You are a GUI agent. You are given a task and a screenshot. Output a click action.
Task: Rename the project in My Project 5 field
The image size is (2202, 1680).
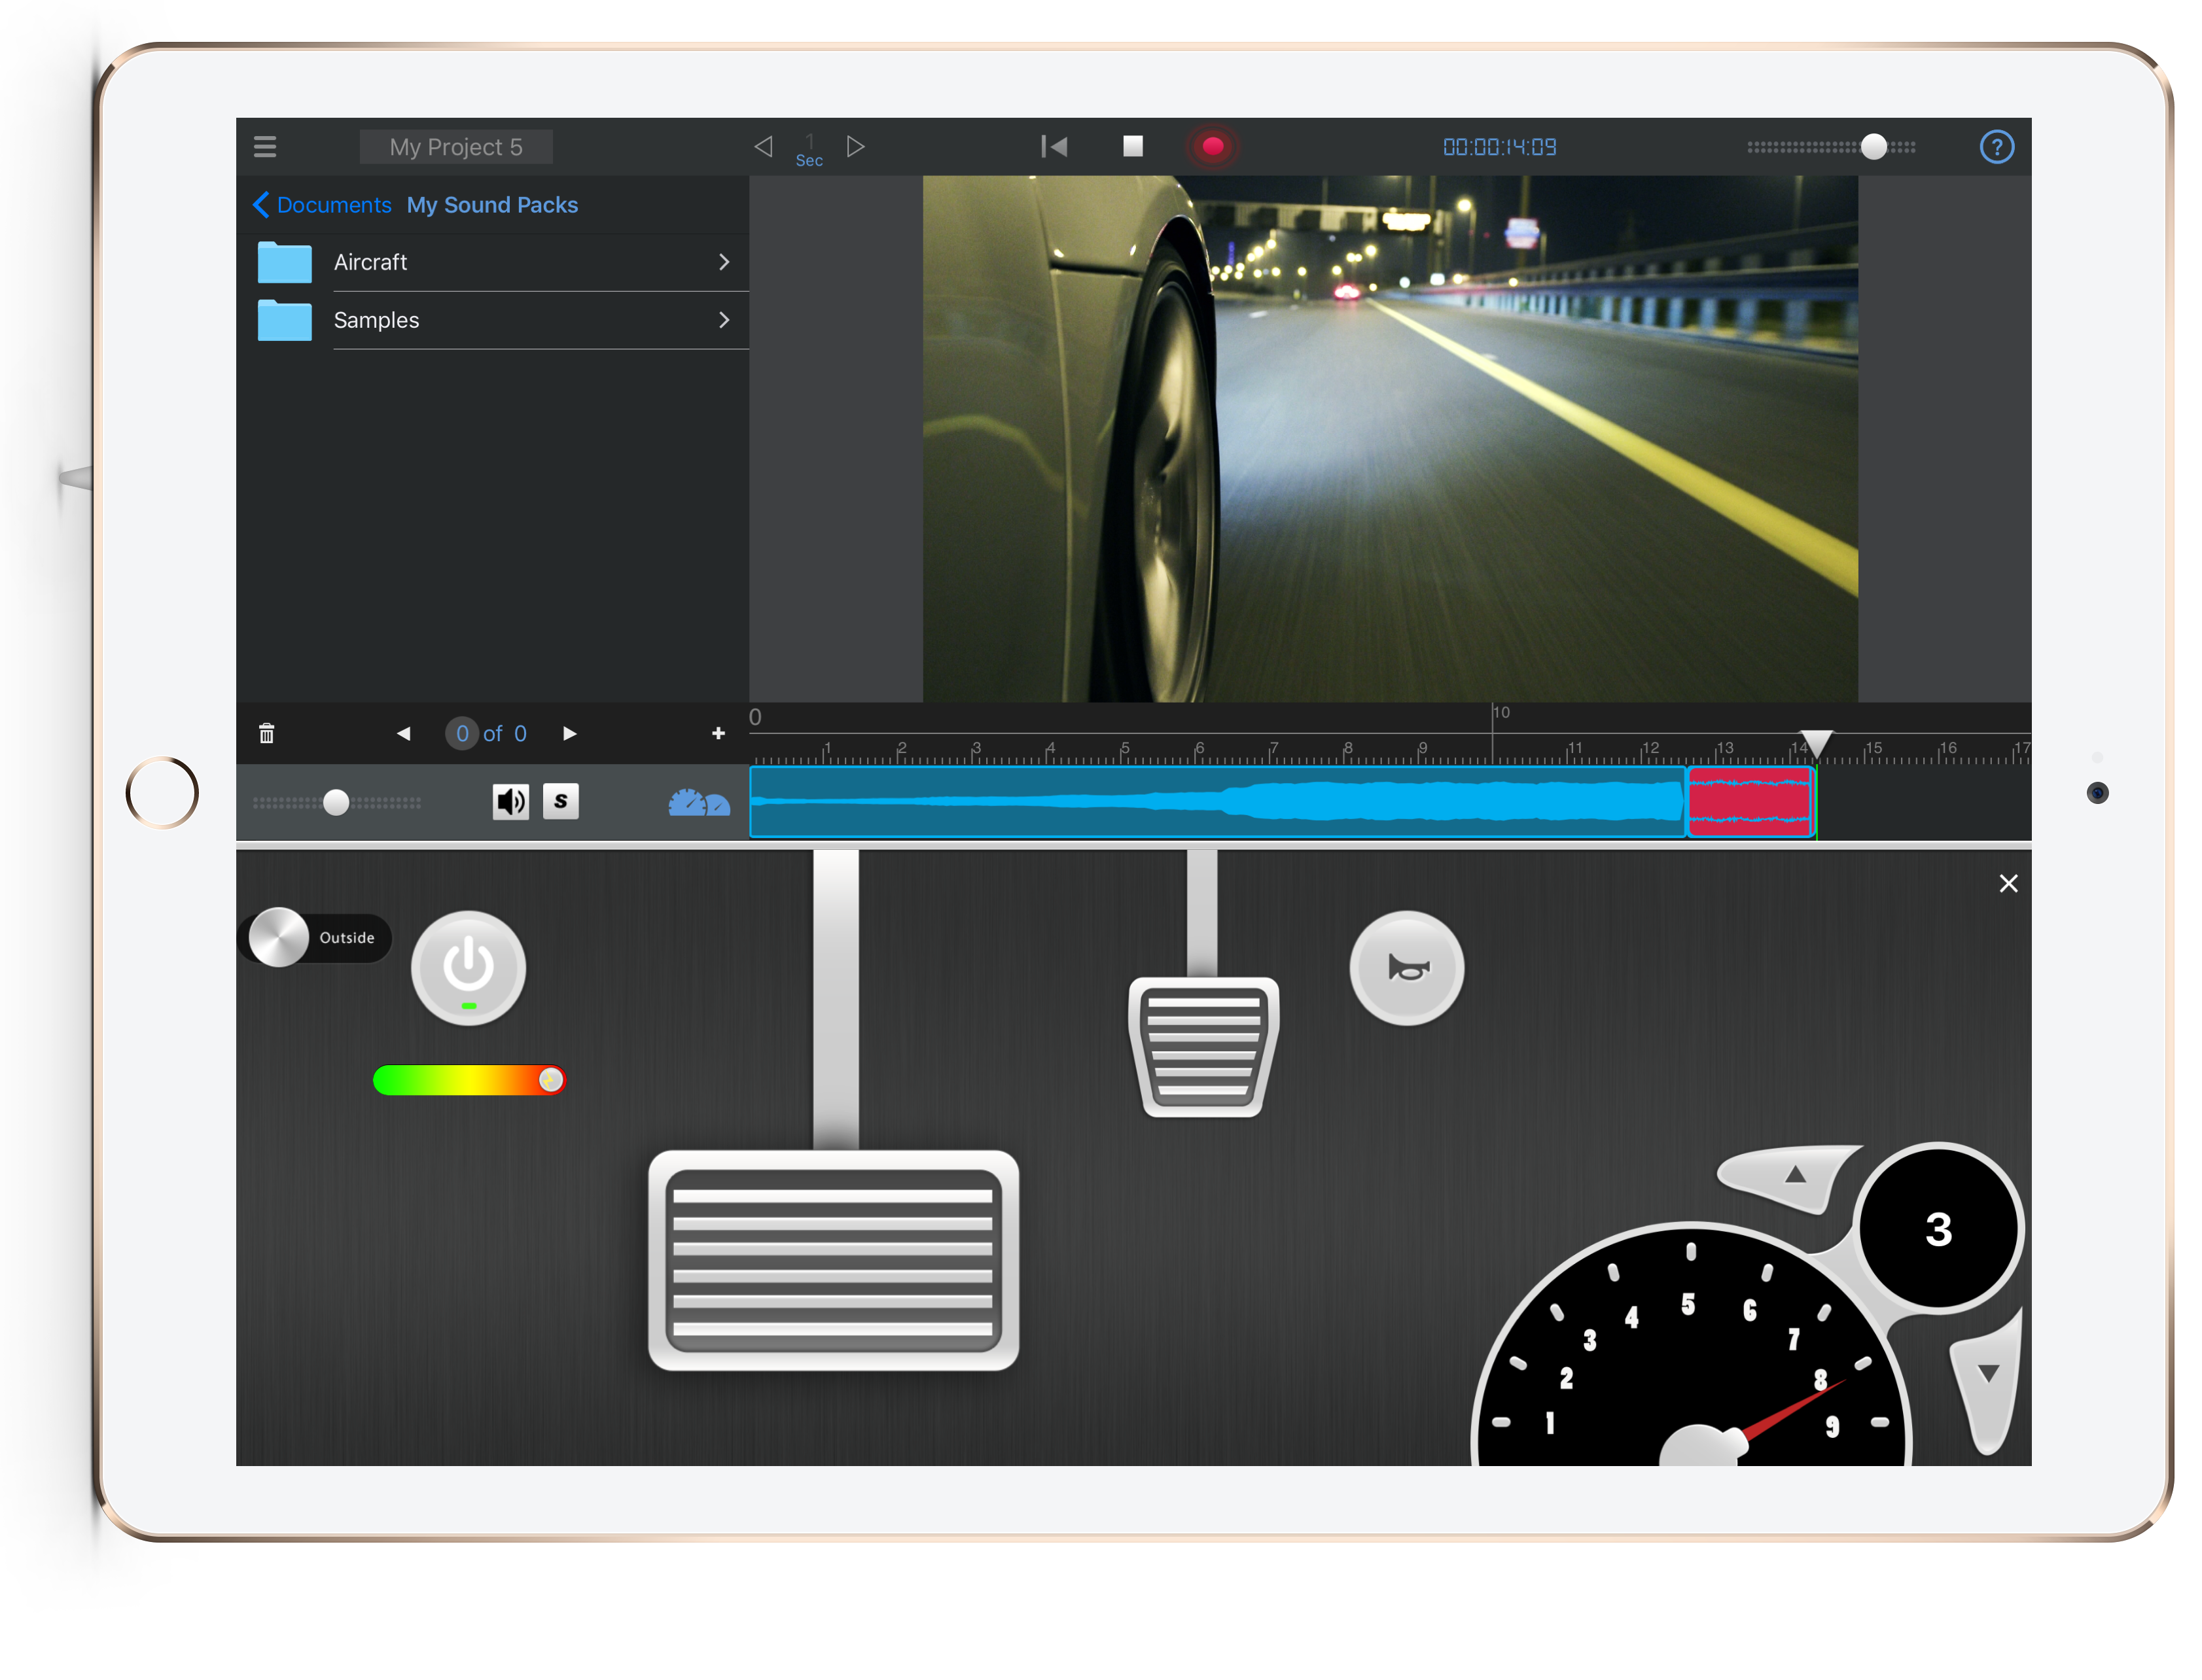coord(455,146)
